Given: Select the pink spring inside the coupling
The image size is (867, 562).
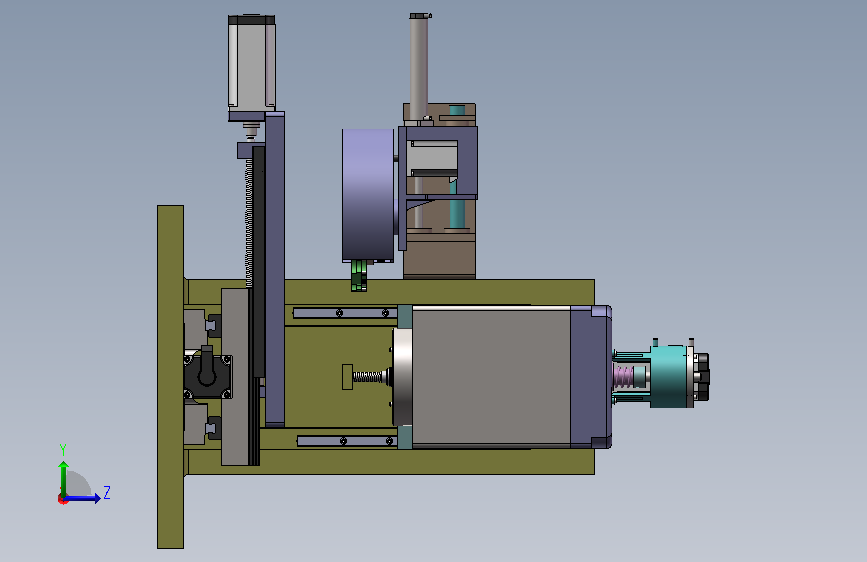Looking at the screenshot, I should pyautogui.click(x=624, y=377).
